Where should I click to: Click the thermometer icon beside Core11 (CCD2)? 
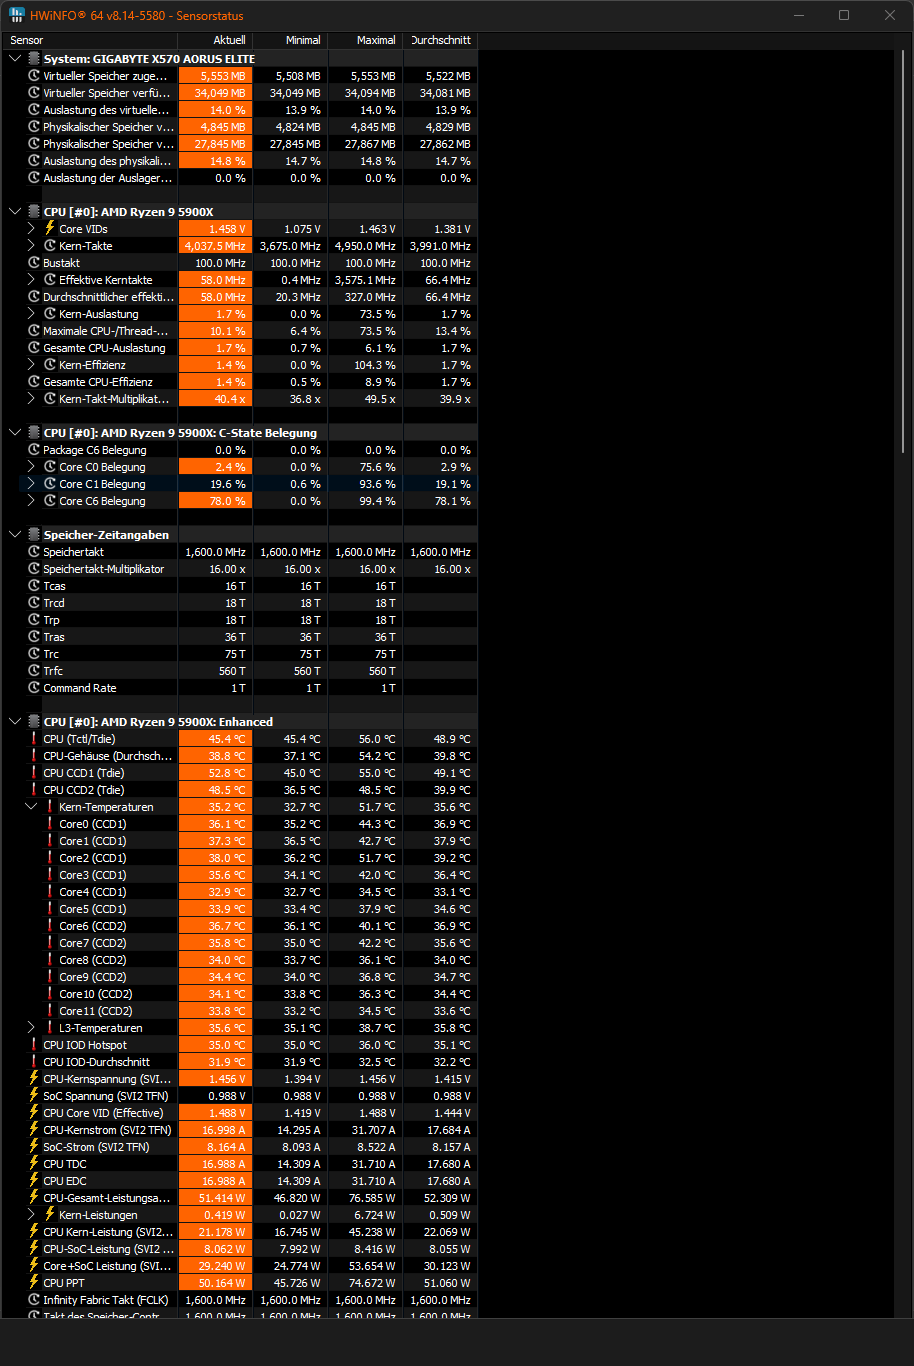tap(50, 1011)
